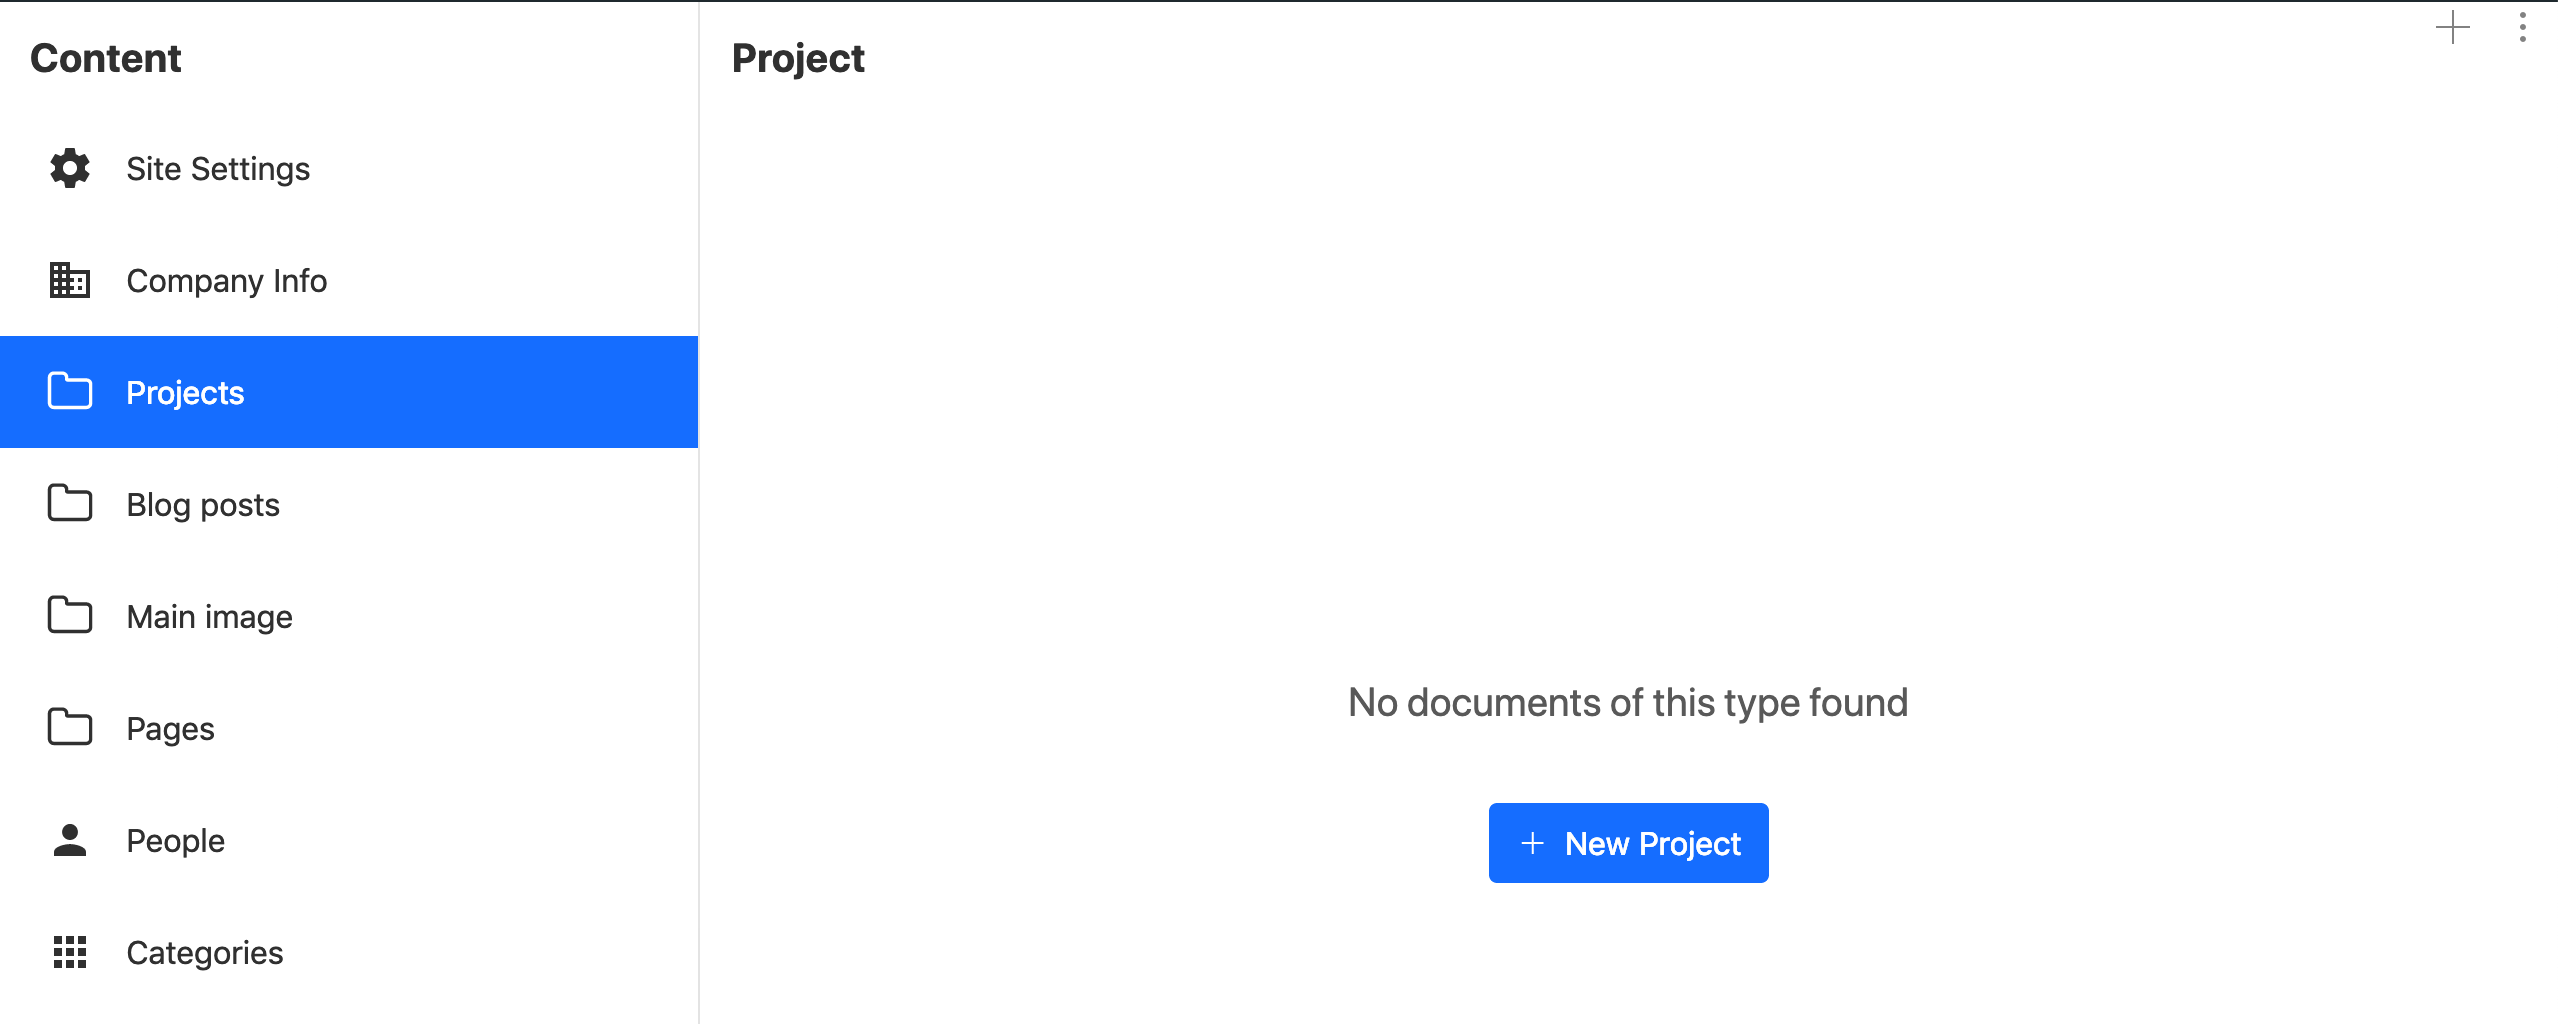This screenshot has width=2558, height=1024.
Task: Click the New Project button
Action: tap(1628, 842)
